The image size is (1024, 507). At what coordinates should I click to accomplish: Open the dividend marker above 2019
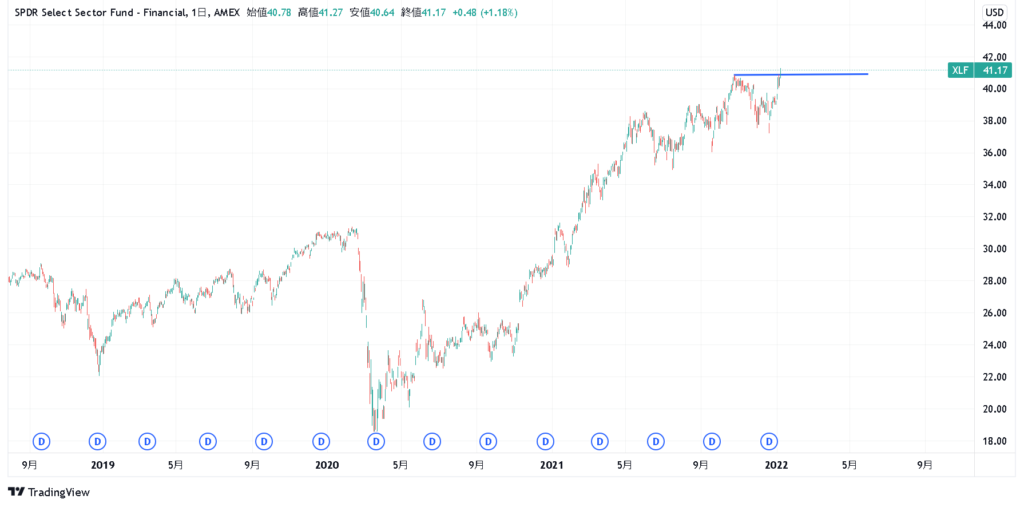tap(98, 440)
